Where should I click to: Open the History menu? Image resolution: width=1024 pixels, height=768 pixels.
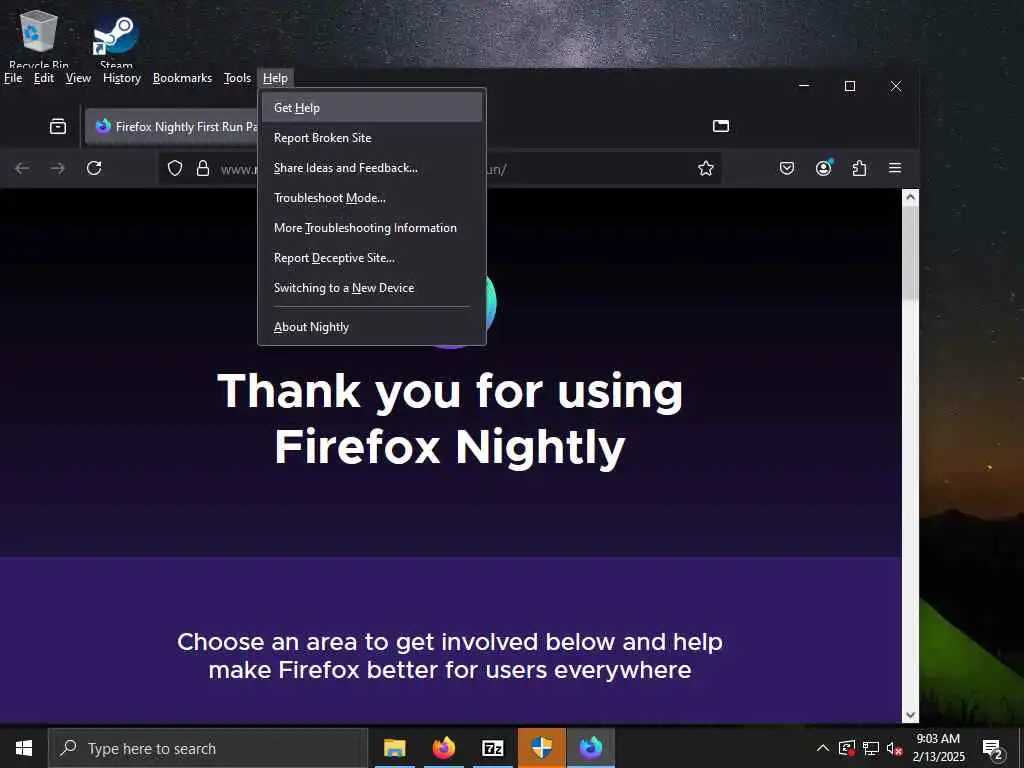[x=122, y=78]
